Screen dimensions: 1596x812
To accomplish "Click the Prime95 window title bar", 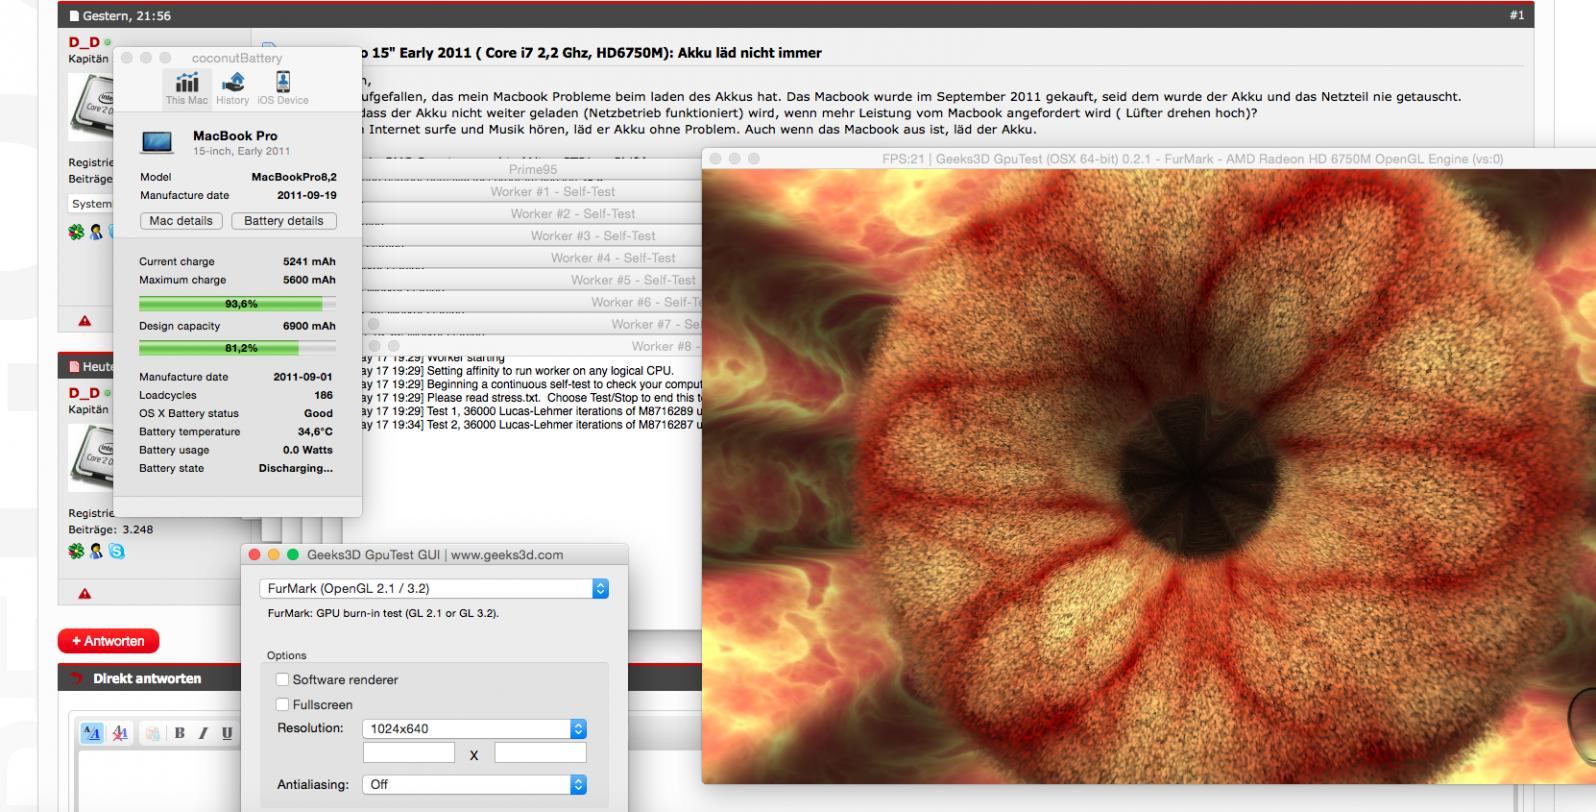I will click(532, 170).
